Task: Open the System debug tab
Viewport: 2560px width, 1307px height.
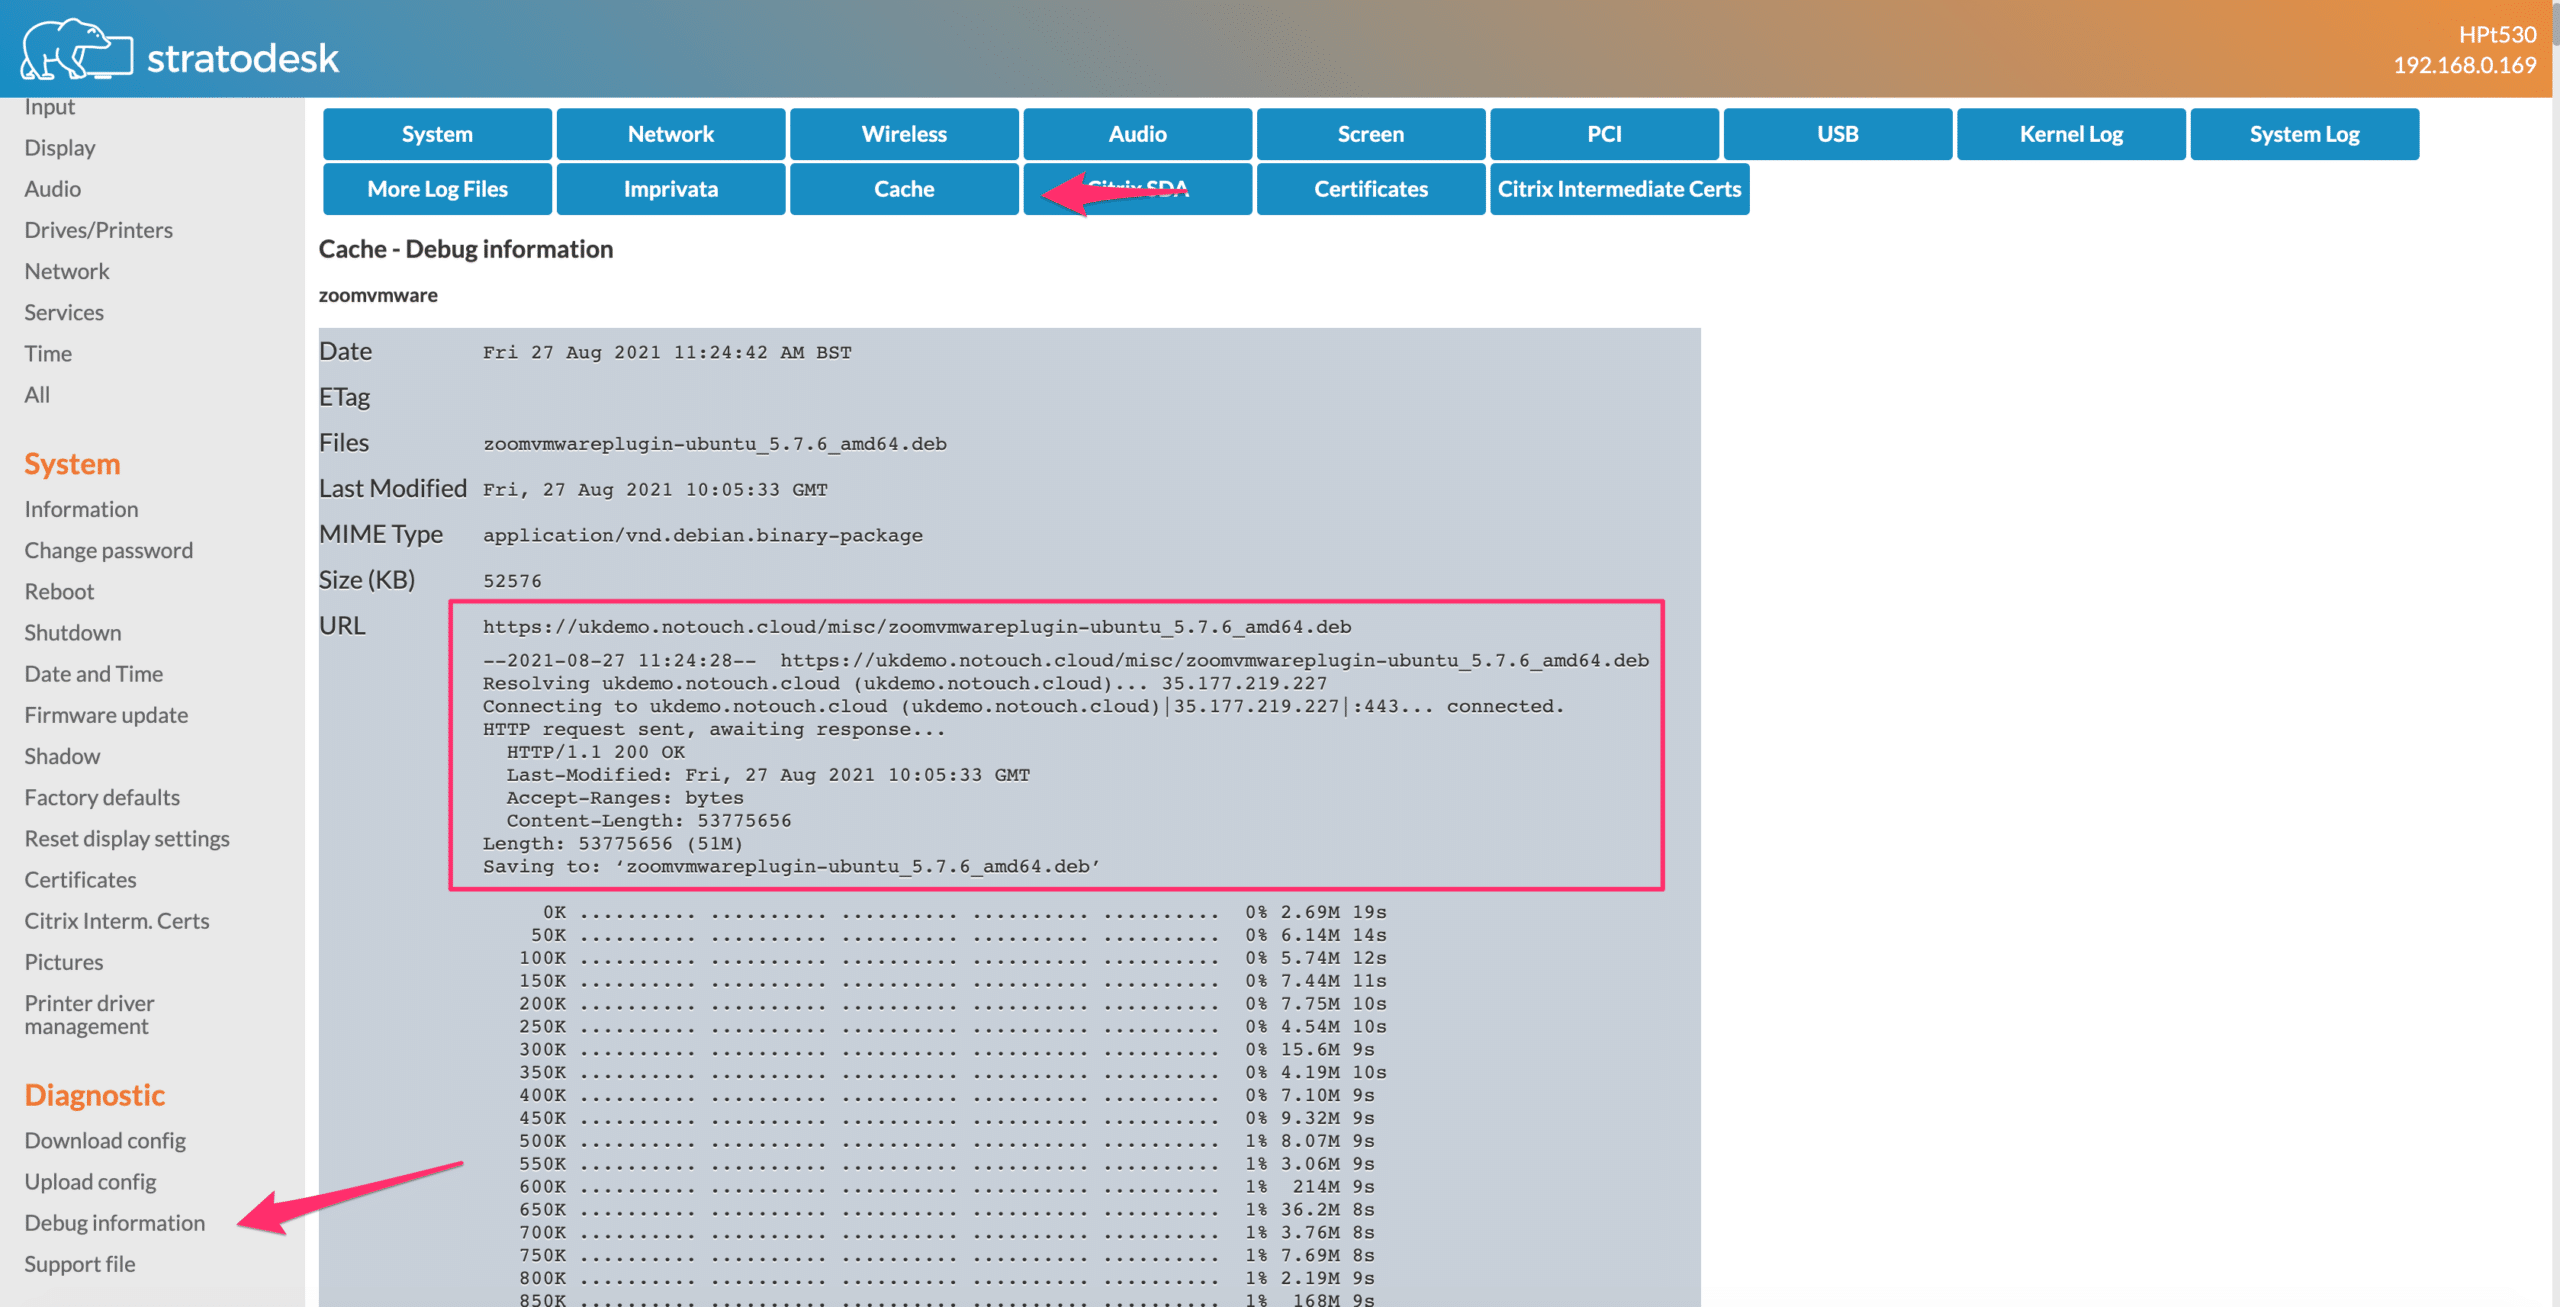Action: (x=437, y=134)
